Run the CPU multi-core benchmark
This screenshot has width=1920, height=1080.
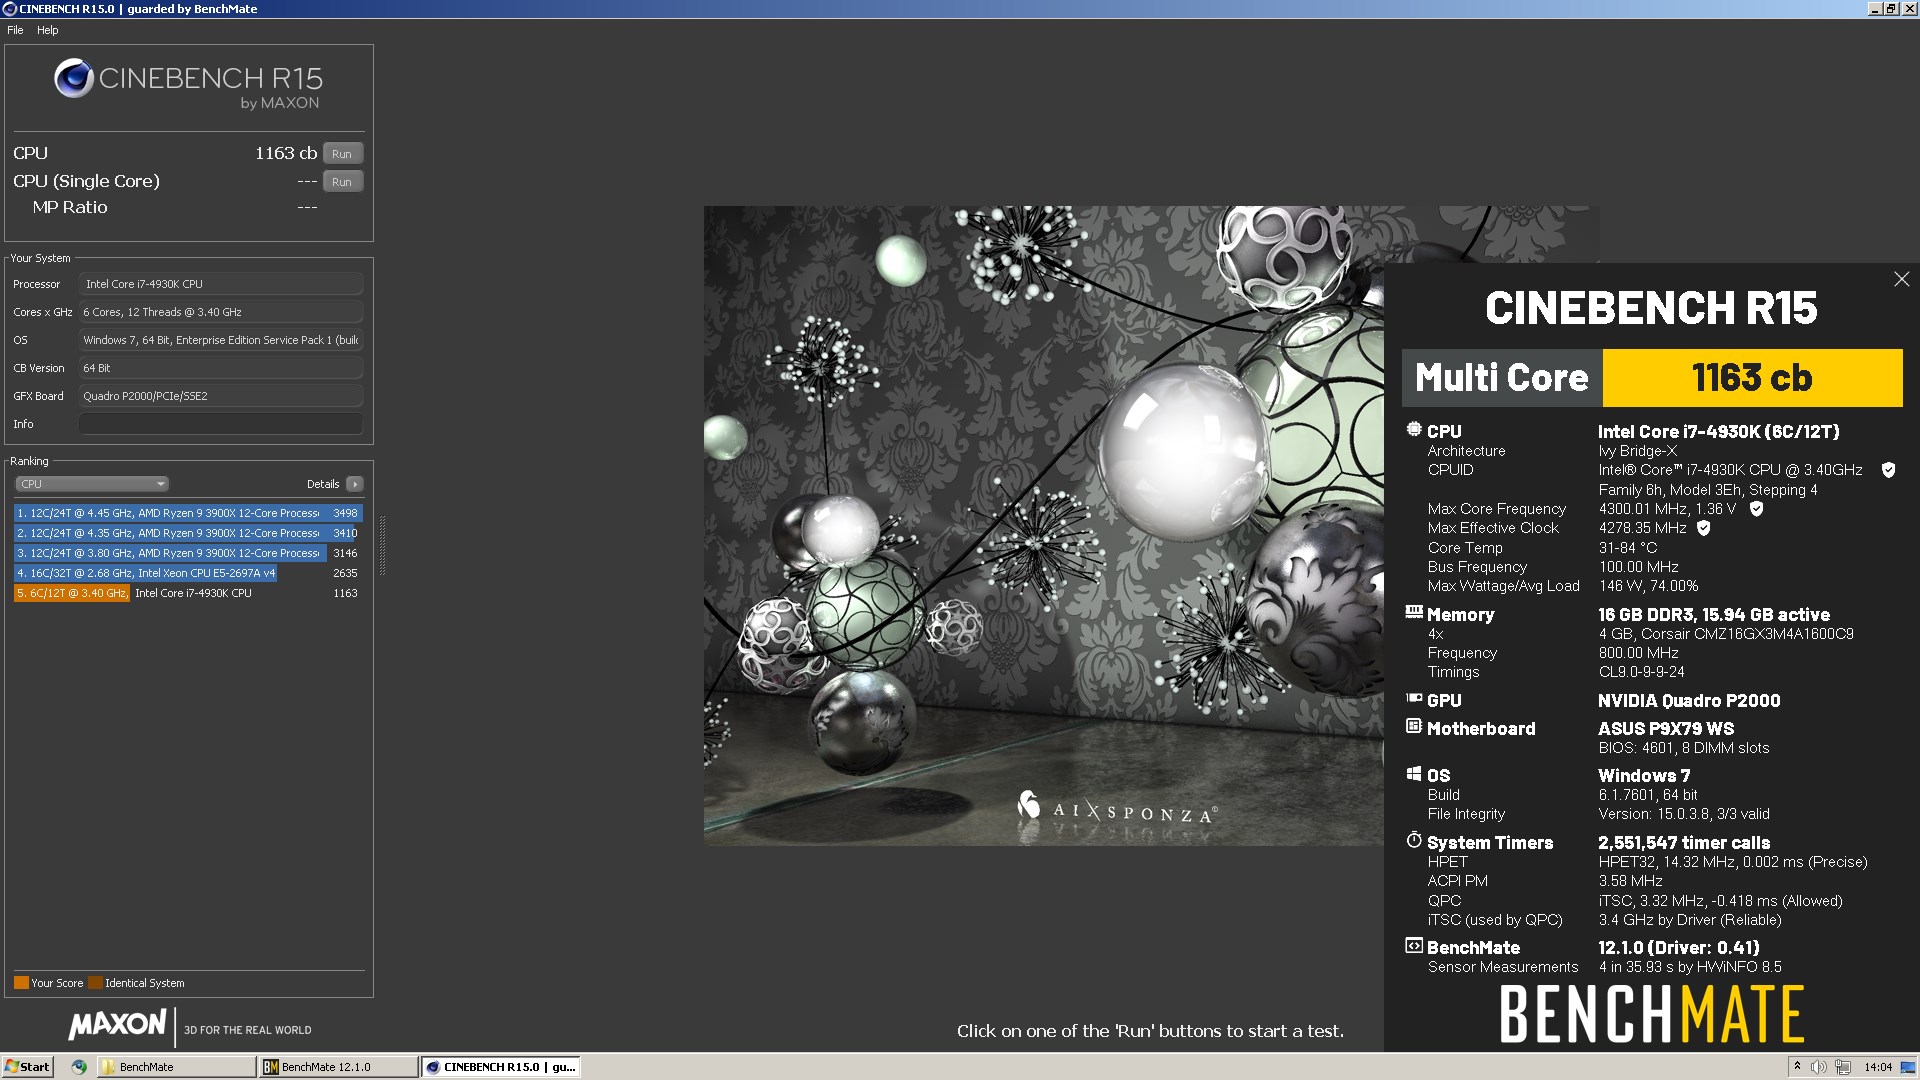click(342, 154)
